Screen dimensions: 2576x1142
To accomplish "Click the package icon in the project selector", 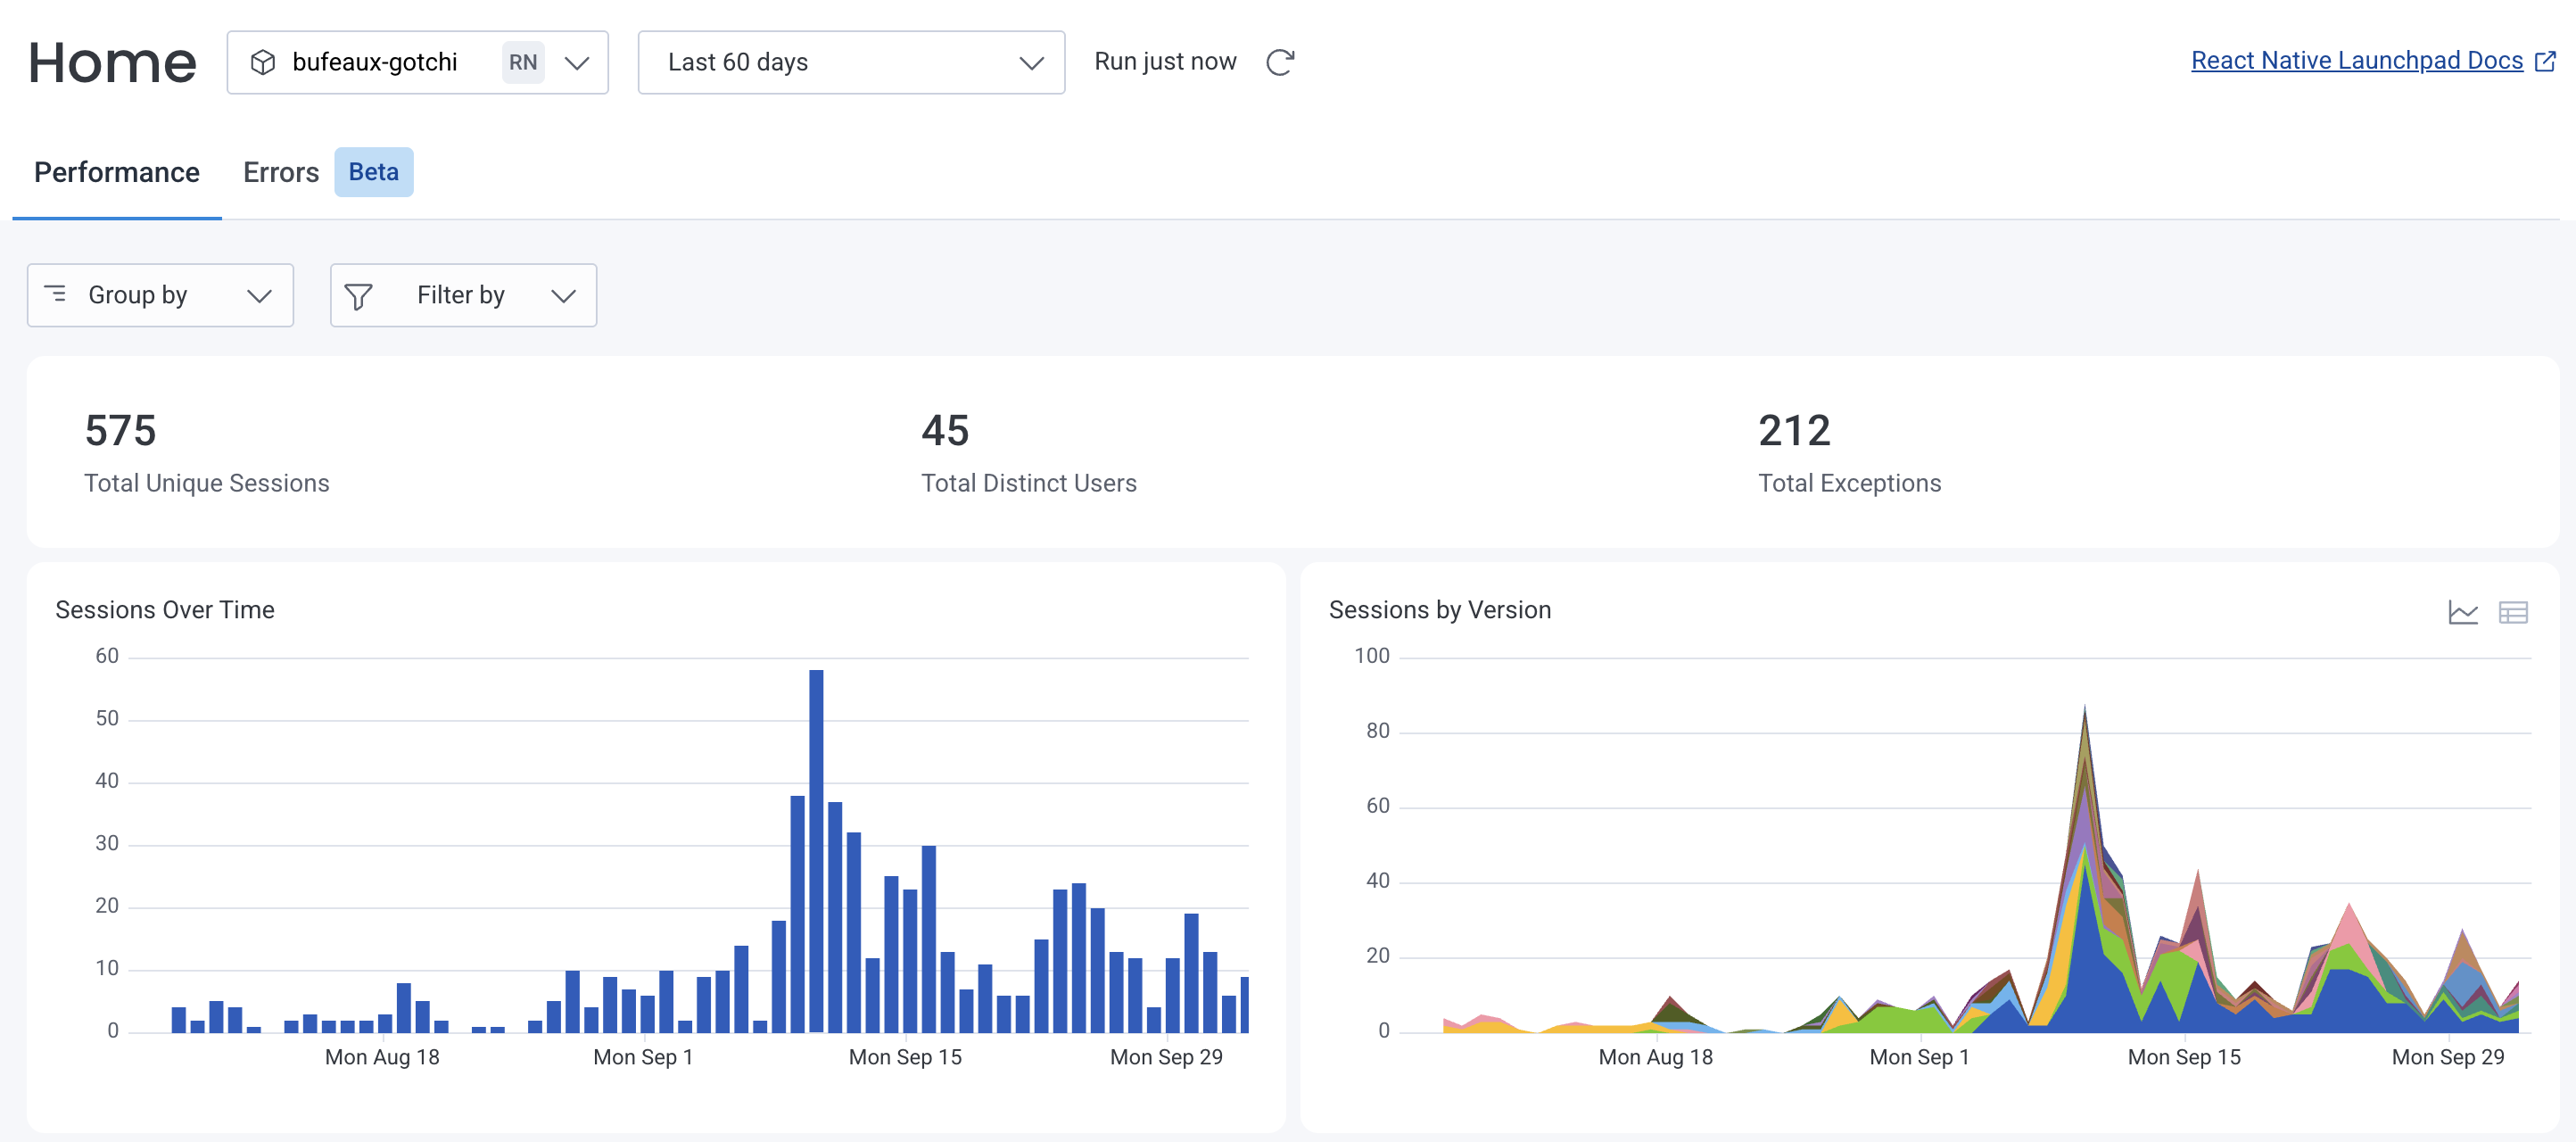I will point(264,61).
